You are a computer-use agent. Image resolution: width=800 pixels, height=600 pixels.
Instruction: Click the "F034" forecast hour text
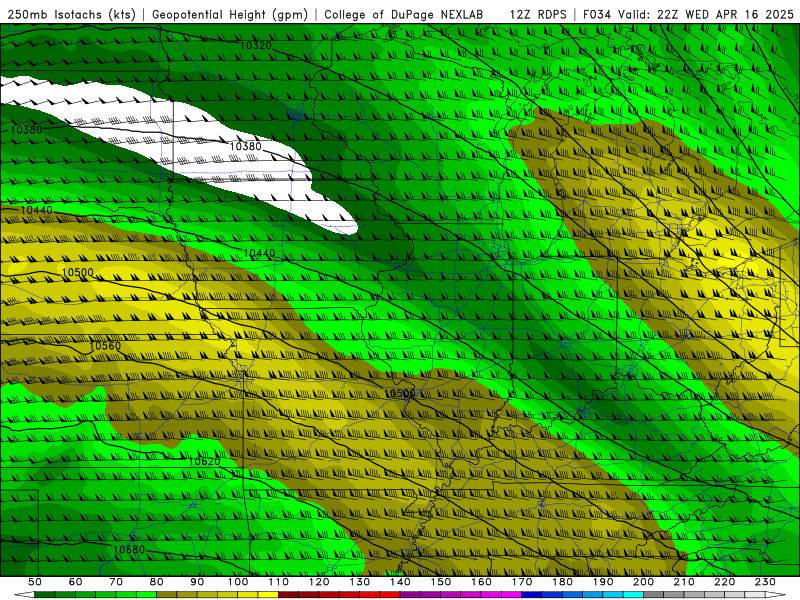tap(597, 14)
